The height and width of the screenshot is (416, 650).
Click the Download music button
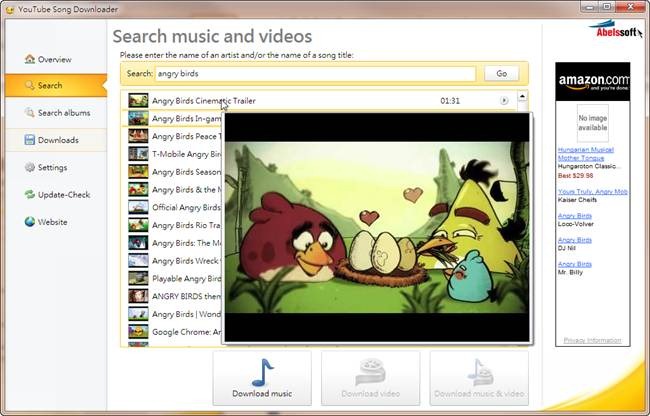coord(262,379)
